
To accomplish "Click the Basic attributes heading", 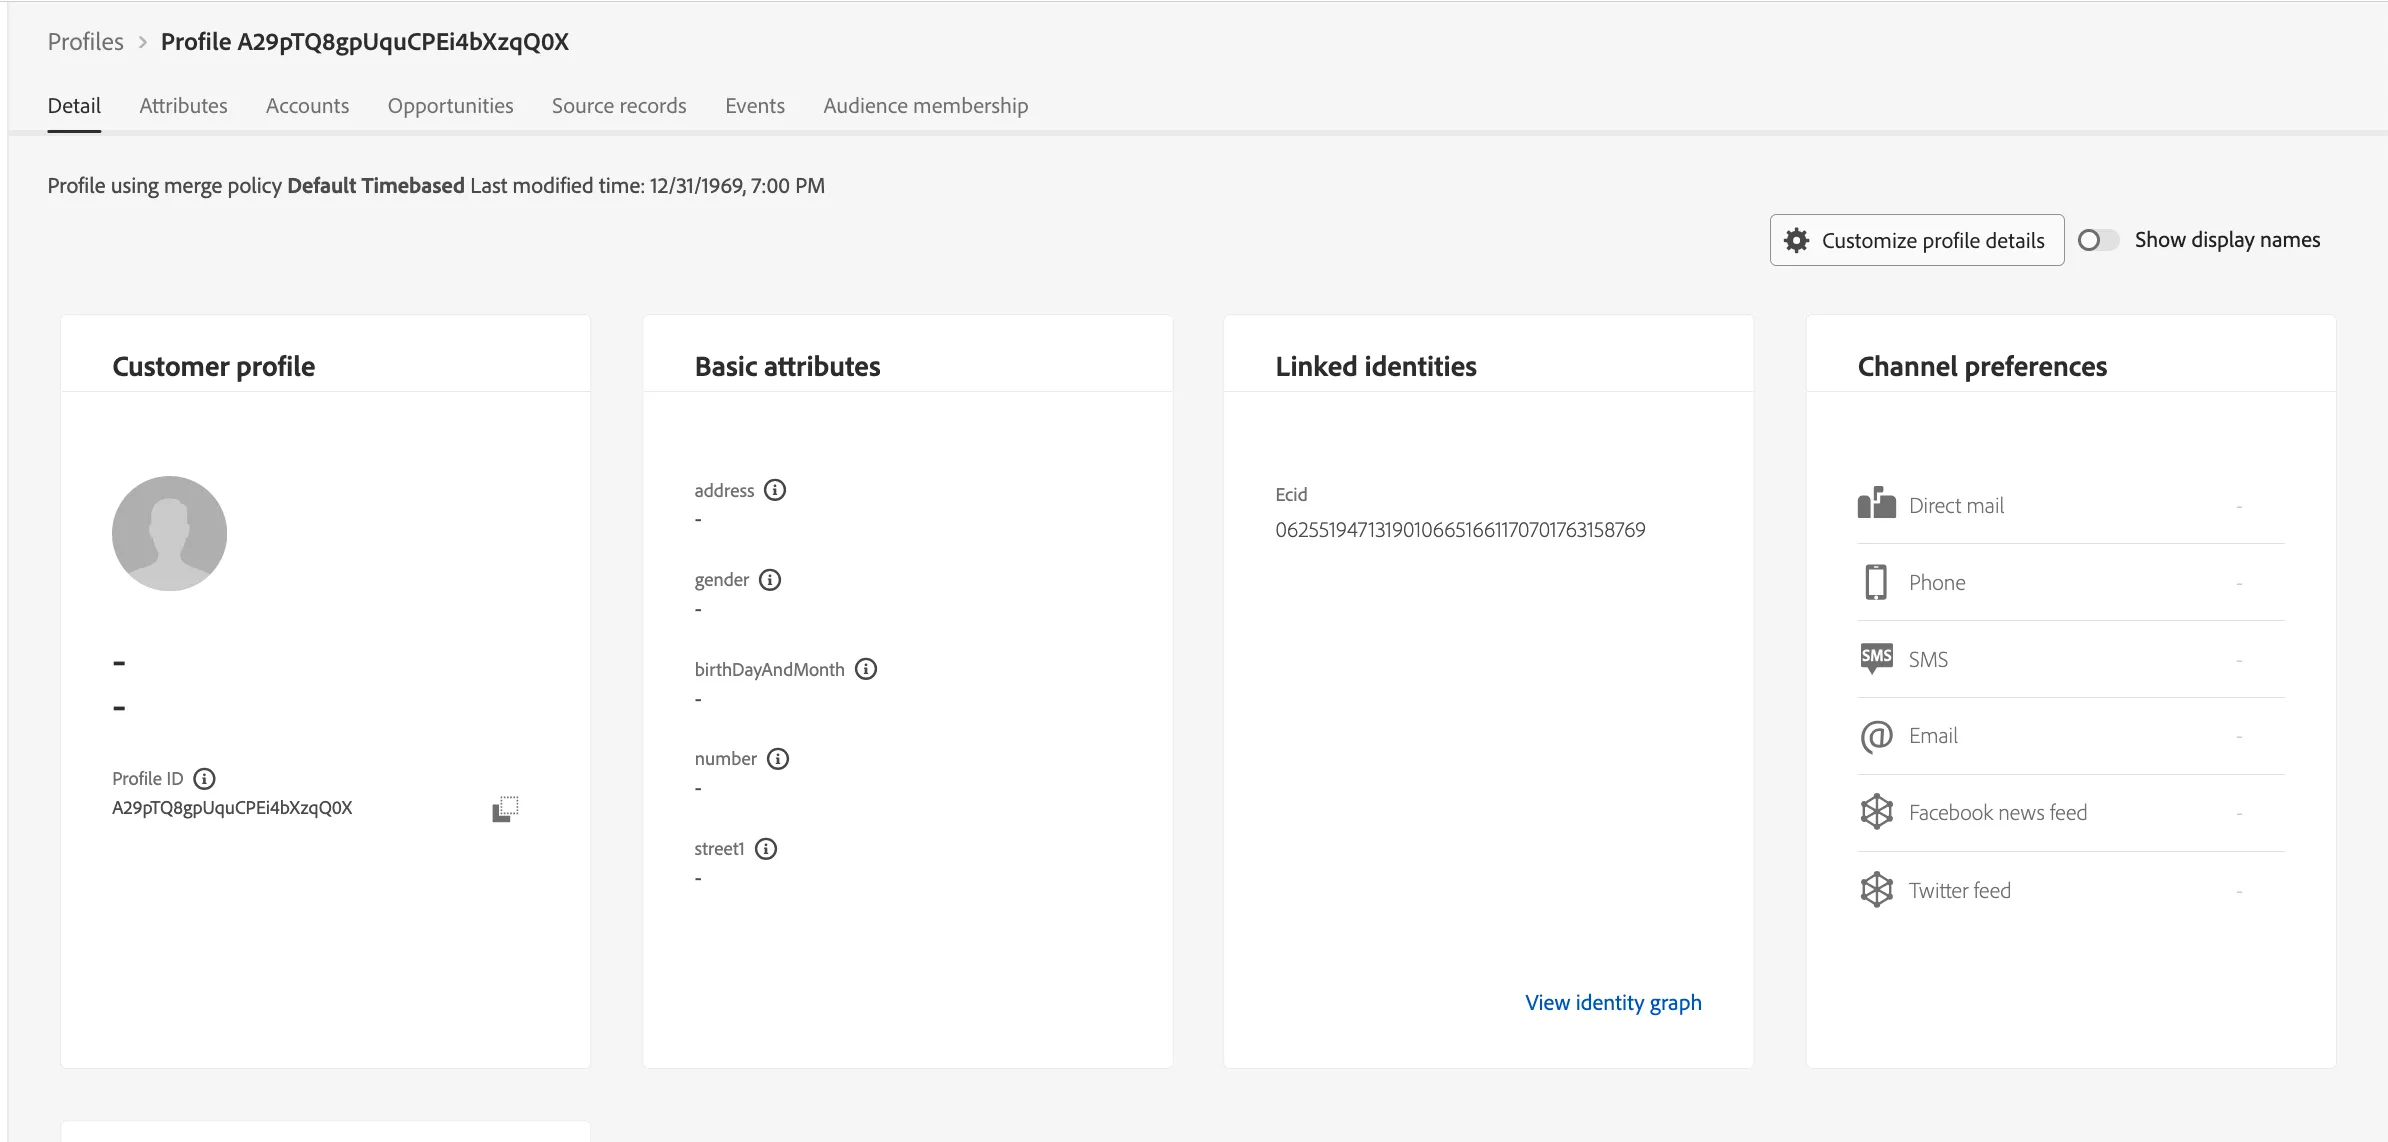I will coord(788,367).
